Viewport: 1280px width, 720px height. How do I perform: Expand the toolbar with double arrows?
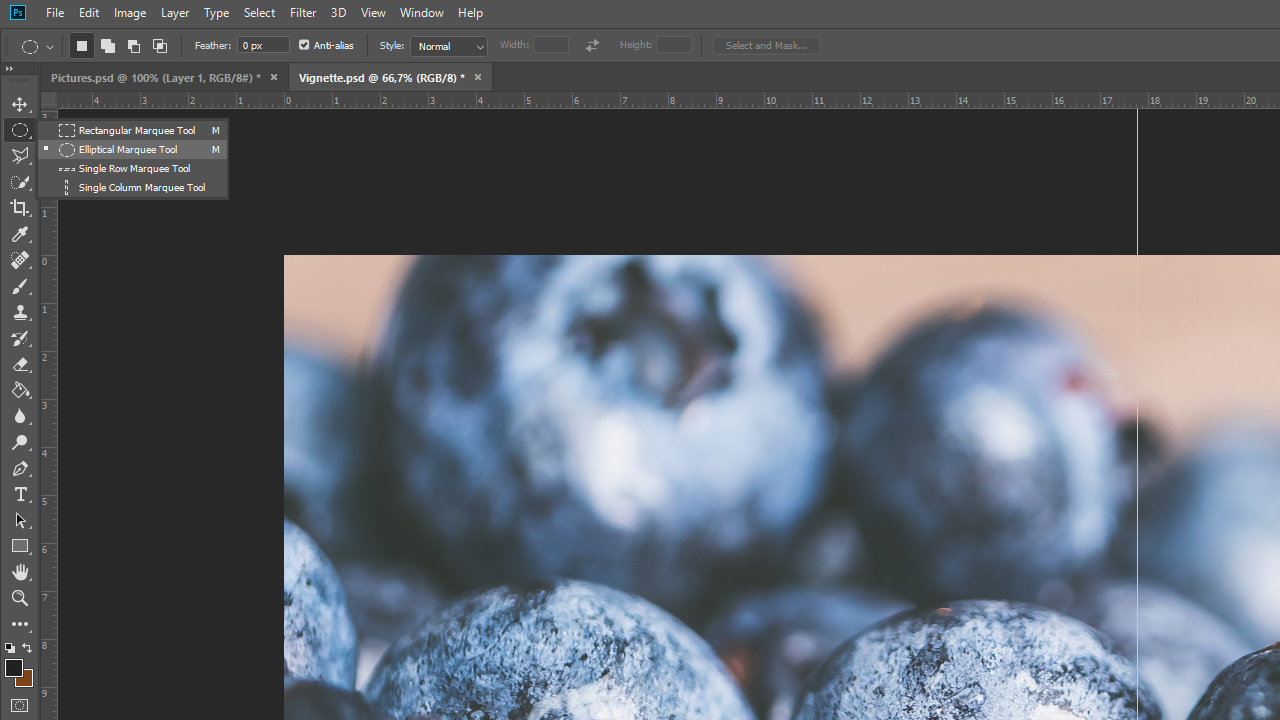[9, 69]
